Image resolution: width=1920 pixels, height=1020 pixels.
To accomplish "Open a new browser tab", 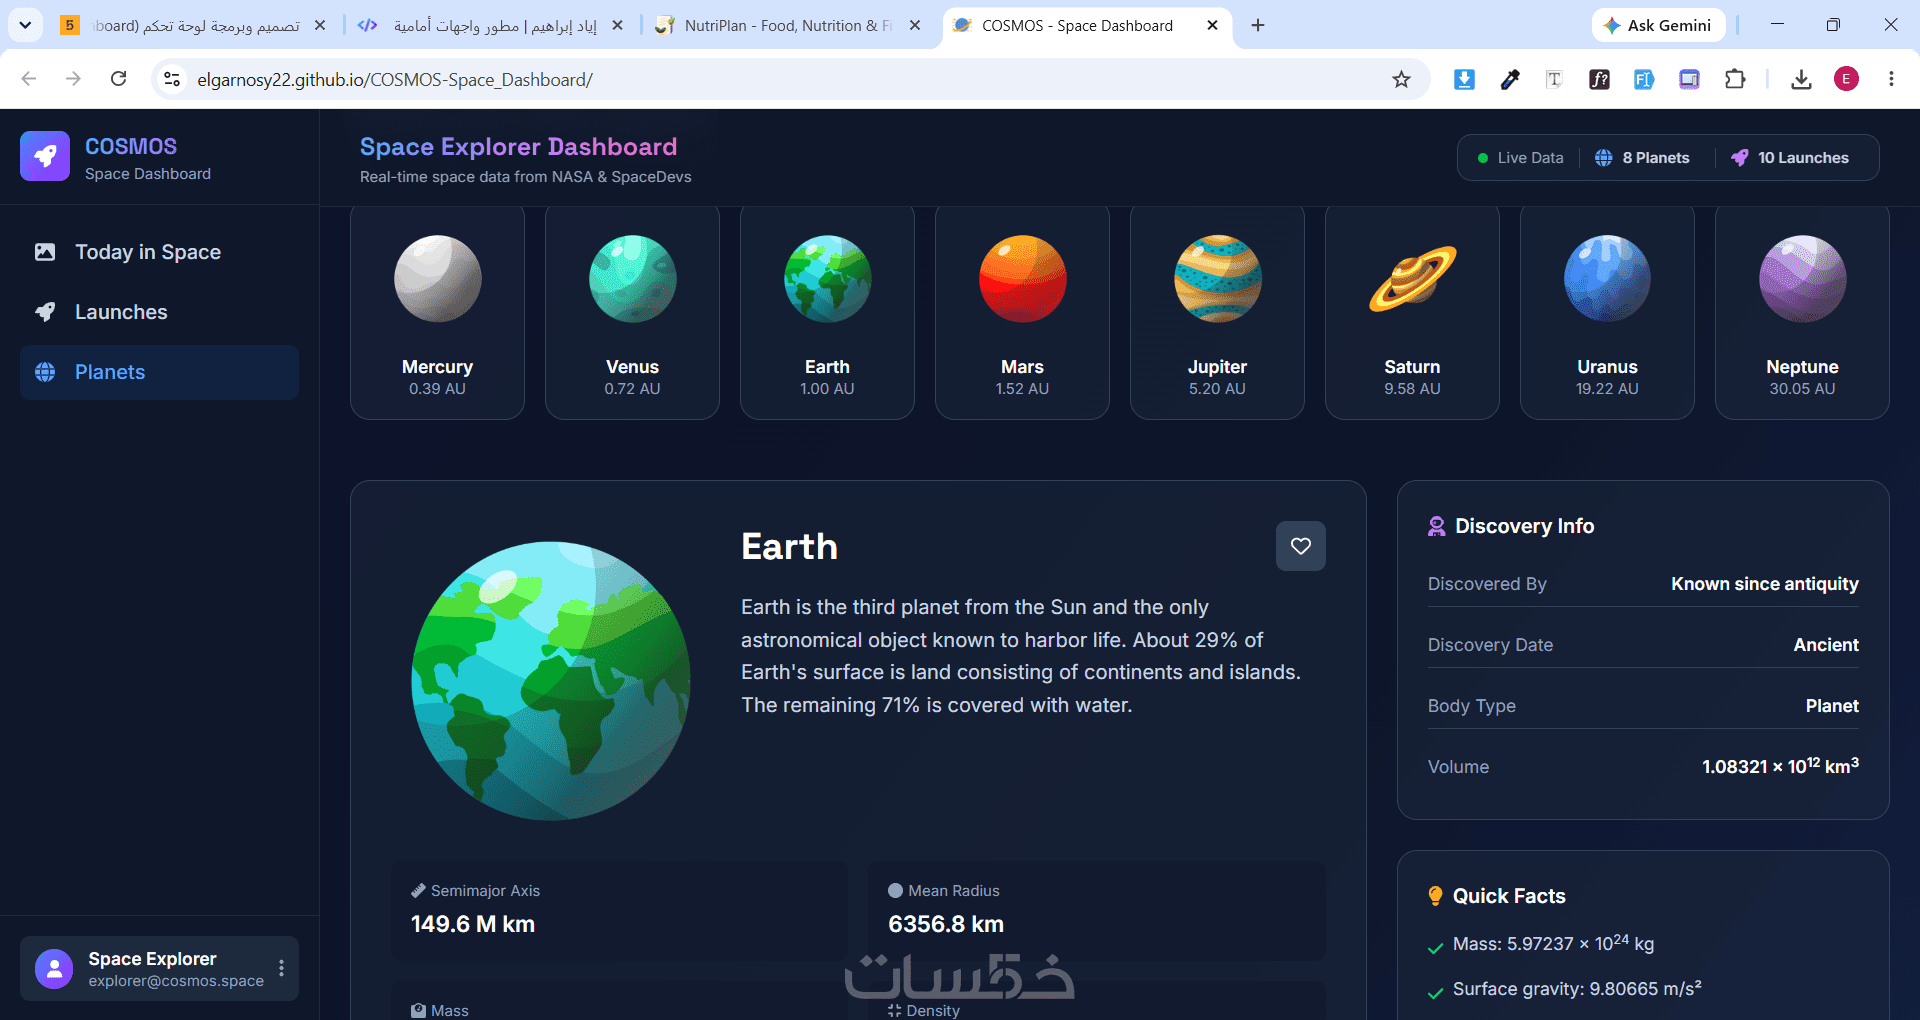I will tap(1258, 26).
